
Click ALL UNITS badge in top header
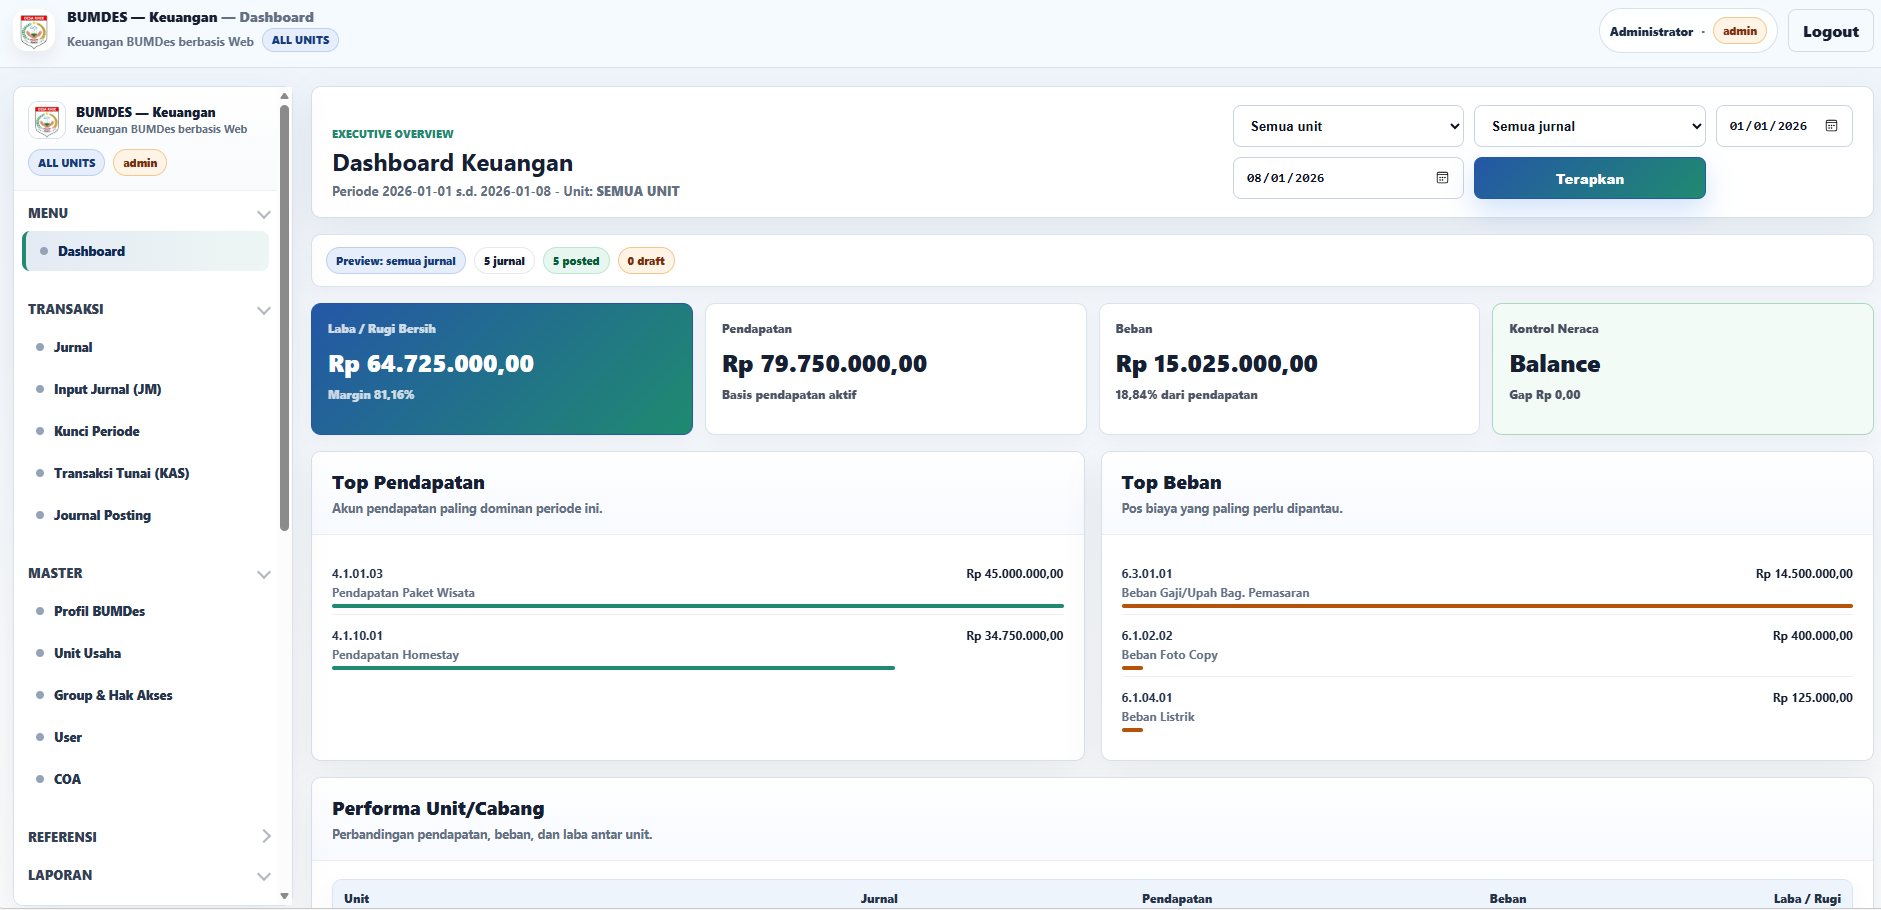point(300,40)
